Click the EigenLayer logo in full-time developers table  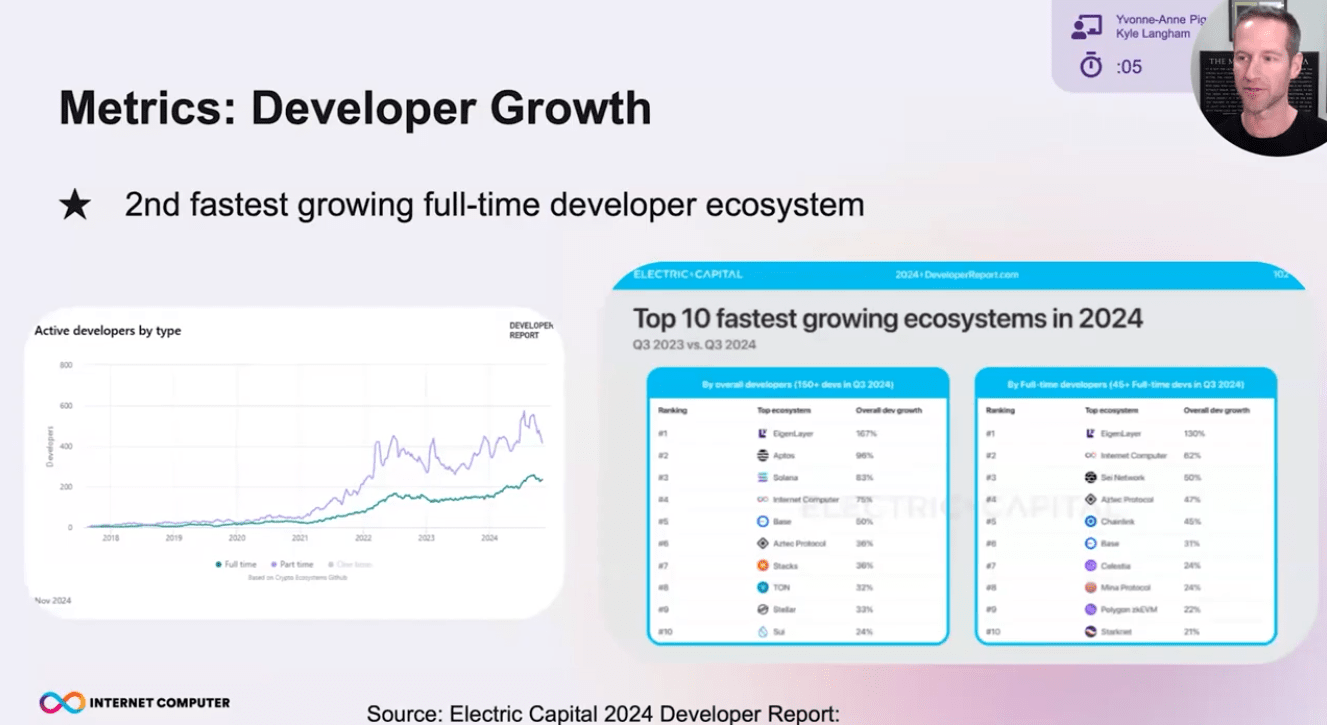click(x=1091, y=433)
